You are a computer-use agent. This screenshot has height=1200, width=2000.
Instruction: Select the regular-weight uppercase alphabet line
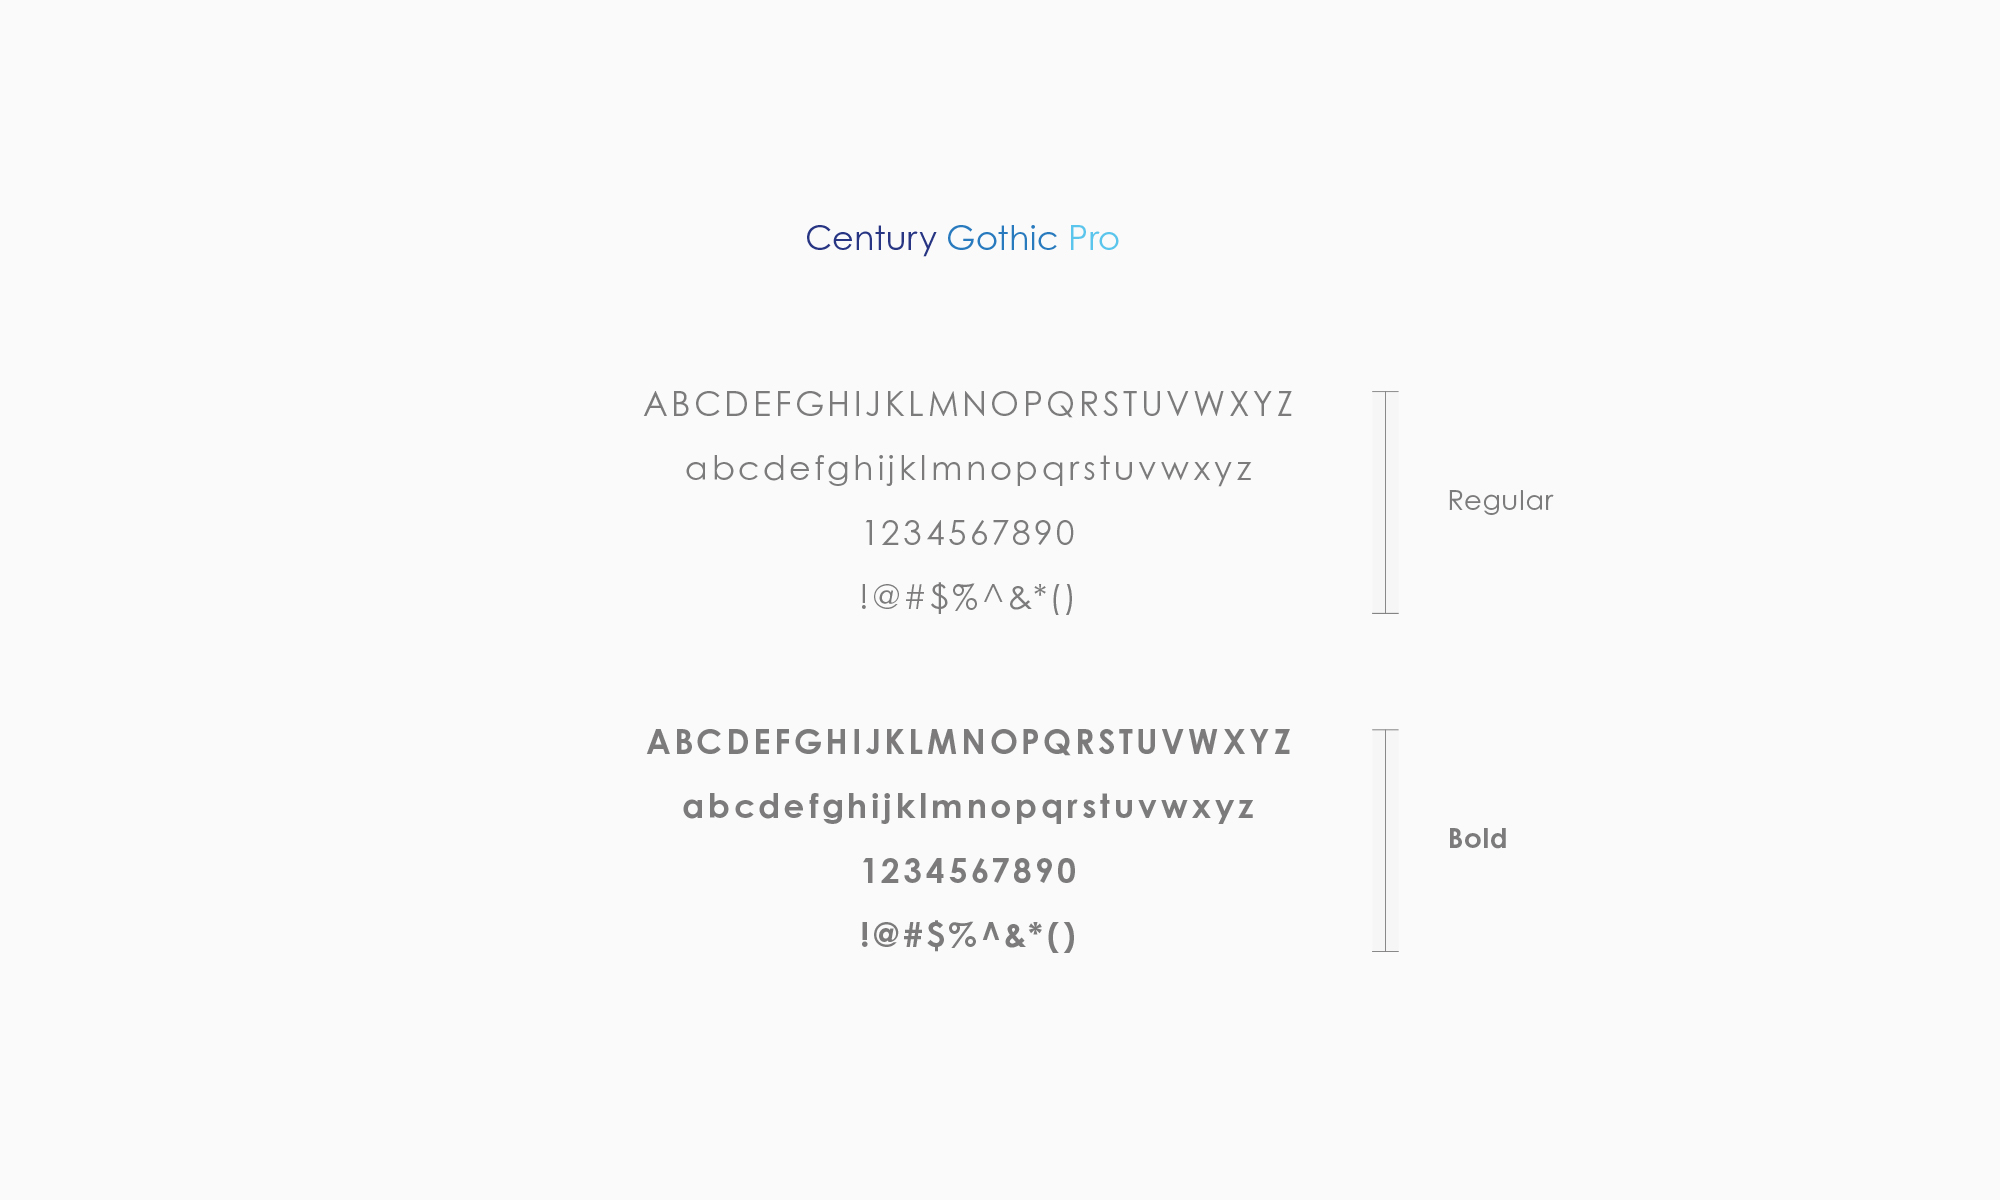coord(968,404)
